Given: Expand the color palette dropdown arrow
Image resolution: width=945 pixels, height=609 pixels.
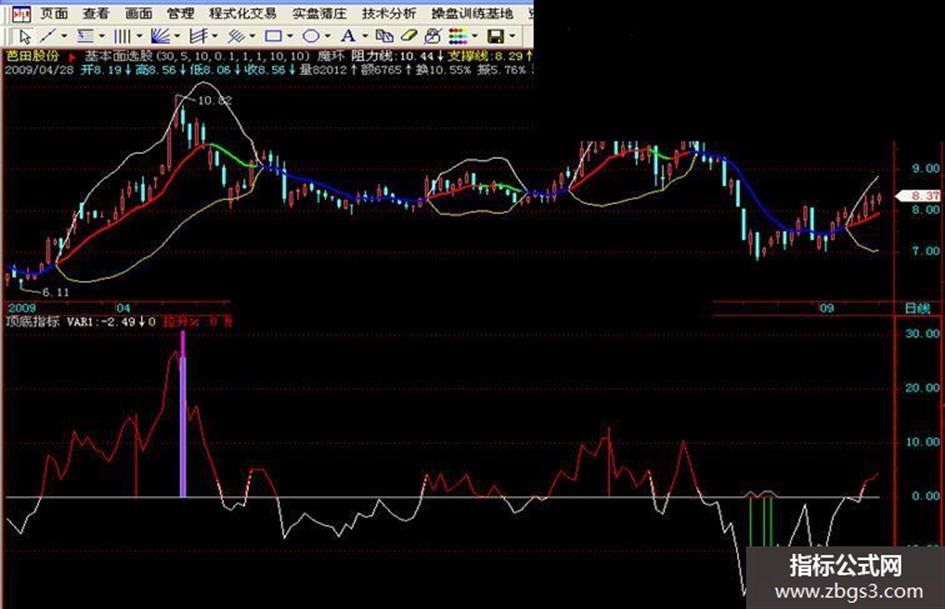Looking at the screenshot, I should pos(476,37).
